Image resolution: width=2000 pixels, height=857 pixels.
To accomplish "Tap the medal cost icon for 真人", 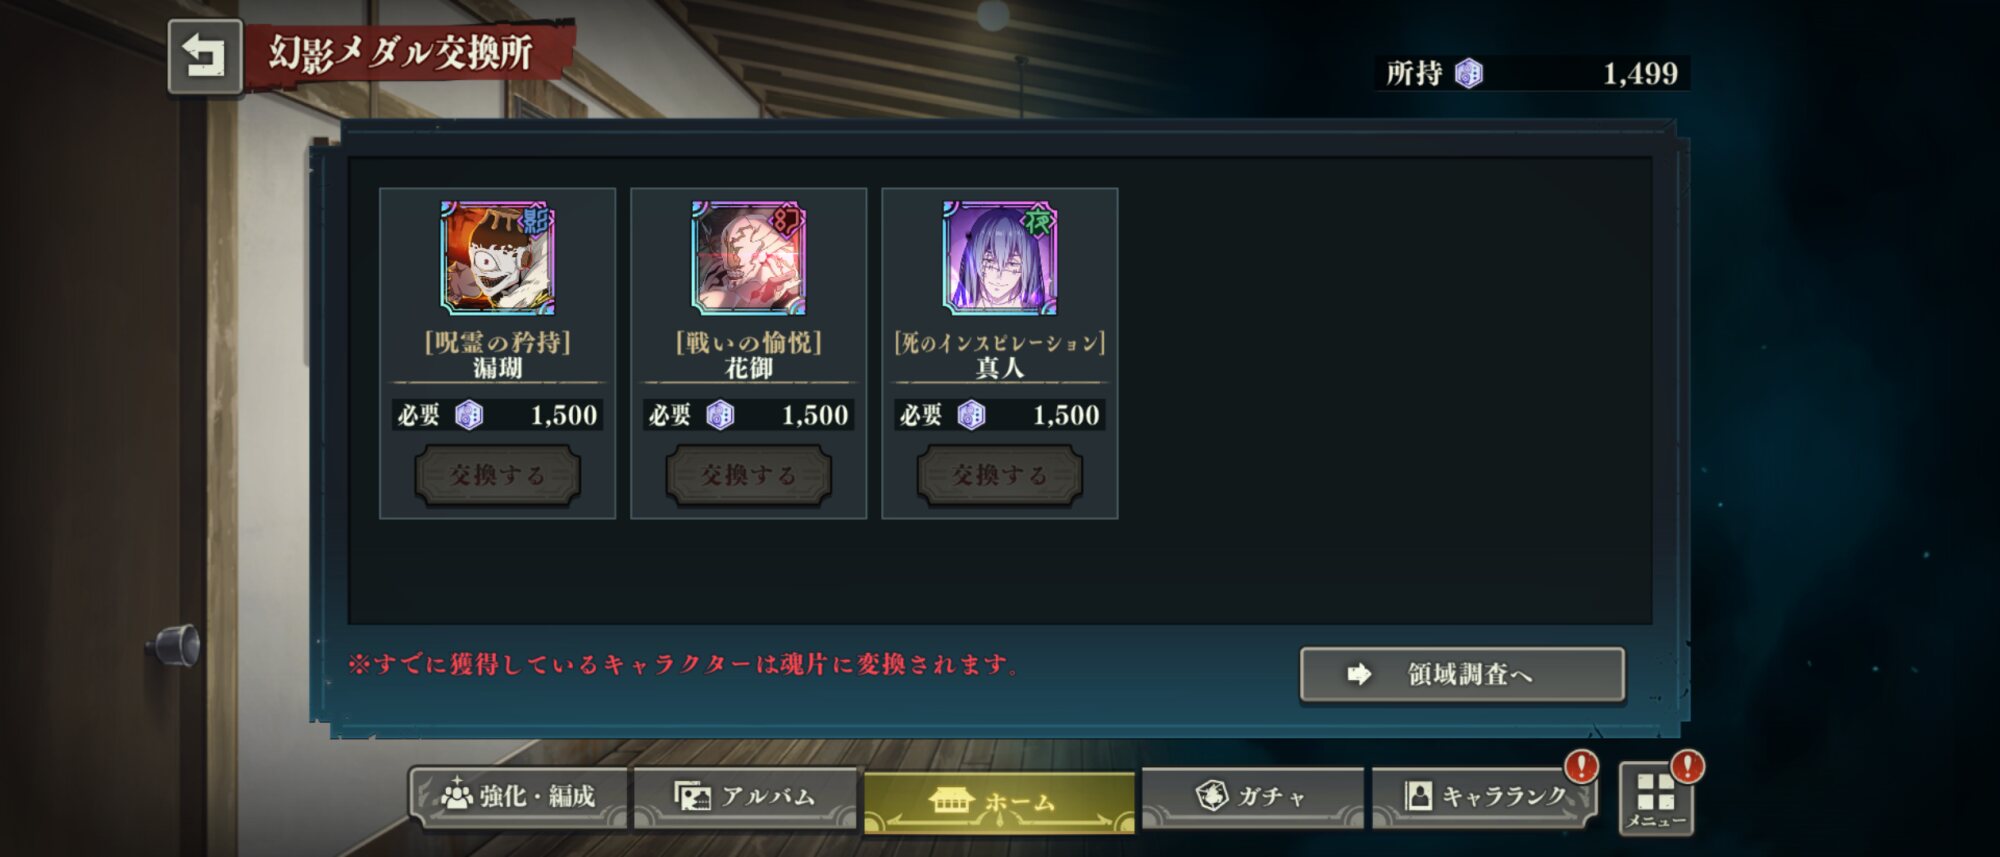I will point(971,415).
